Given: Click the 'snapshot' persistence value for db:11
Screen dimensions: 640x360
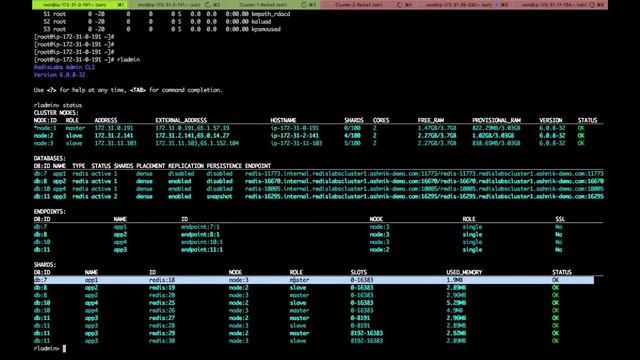Looking at the screenshot, I should 219,197.
